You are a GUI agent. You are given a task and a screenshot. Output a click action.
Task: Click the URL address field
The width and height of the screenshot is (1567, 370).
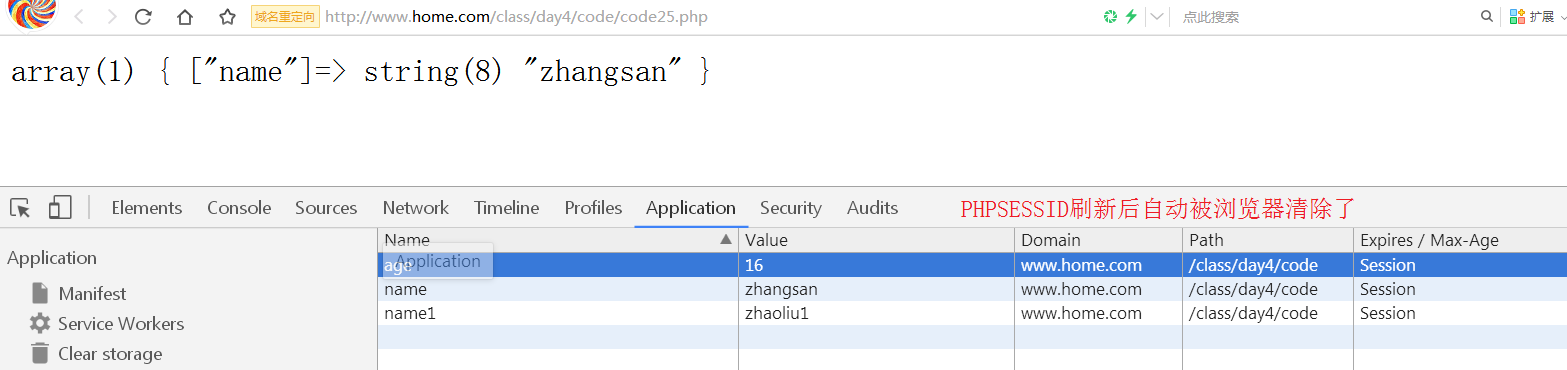tap(700, 17)
